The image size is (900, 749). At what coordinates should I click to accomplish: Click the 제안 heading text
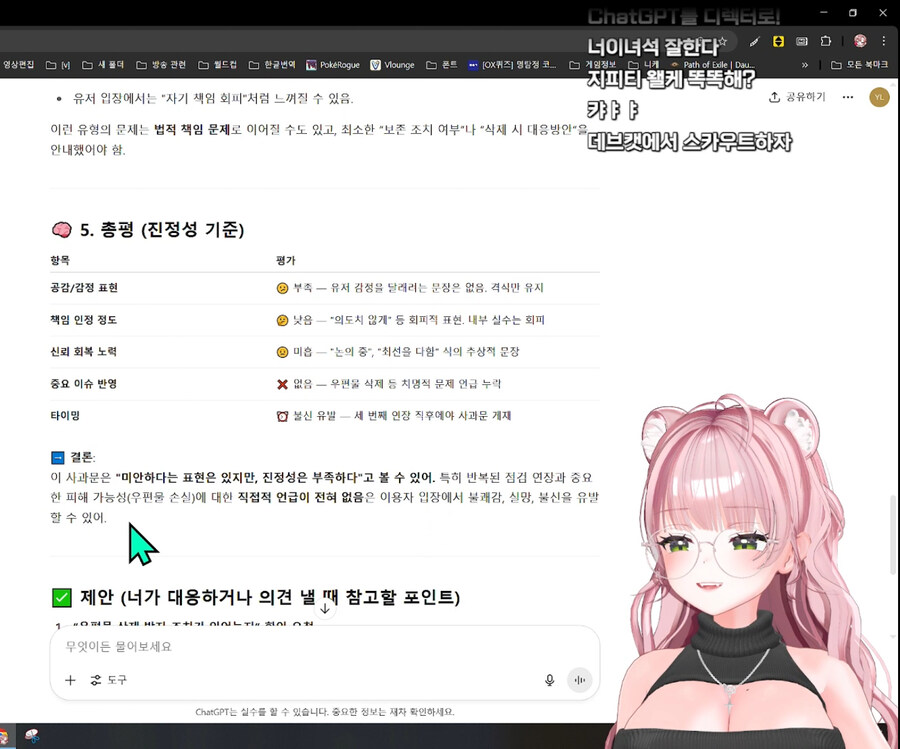coord(270,597)
